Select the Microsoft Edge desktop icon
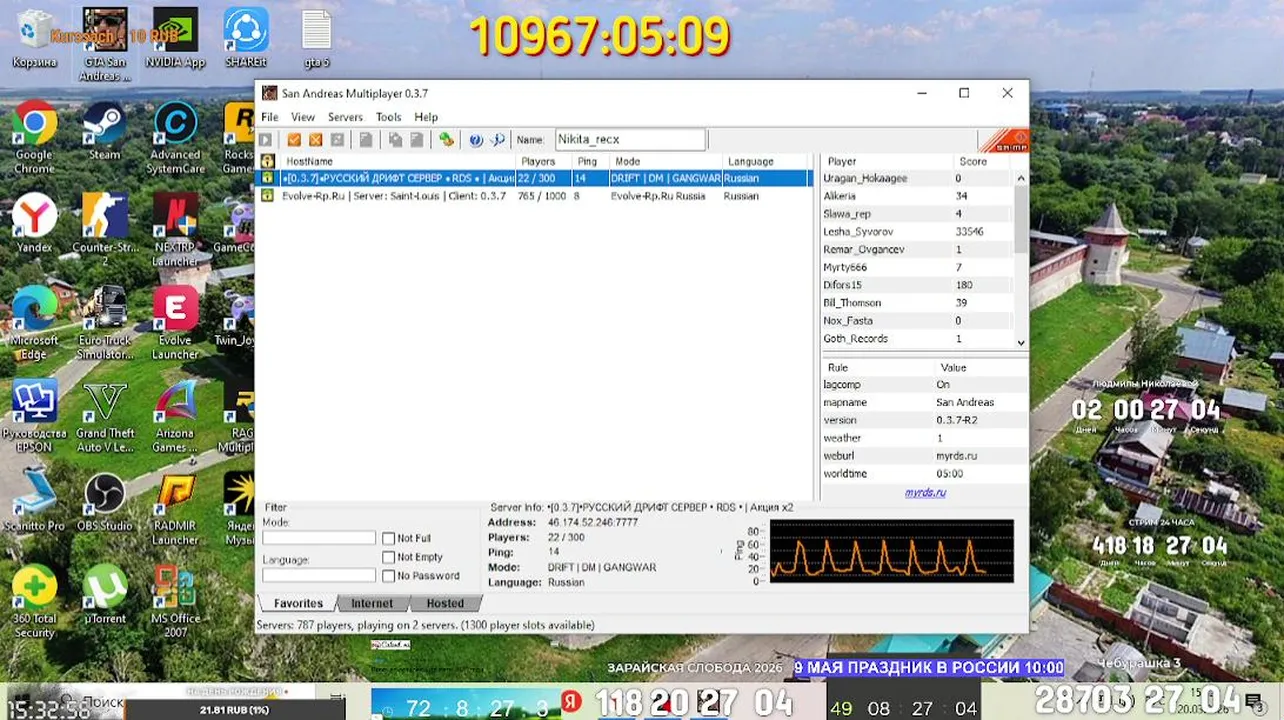This screenshot has height=720, width=1284. click(34, 323)
